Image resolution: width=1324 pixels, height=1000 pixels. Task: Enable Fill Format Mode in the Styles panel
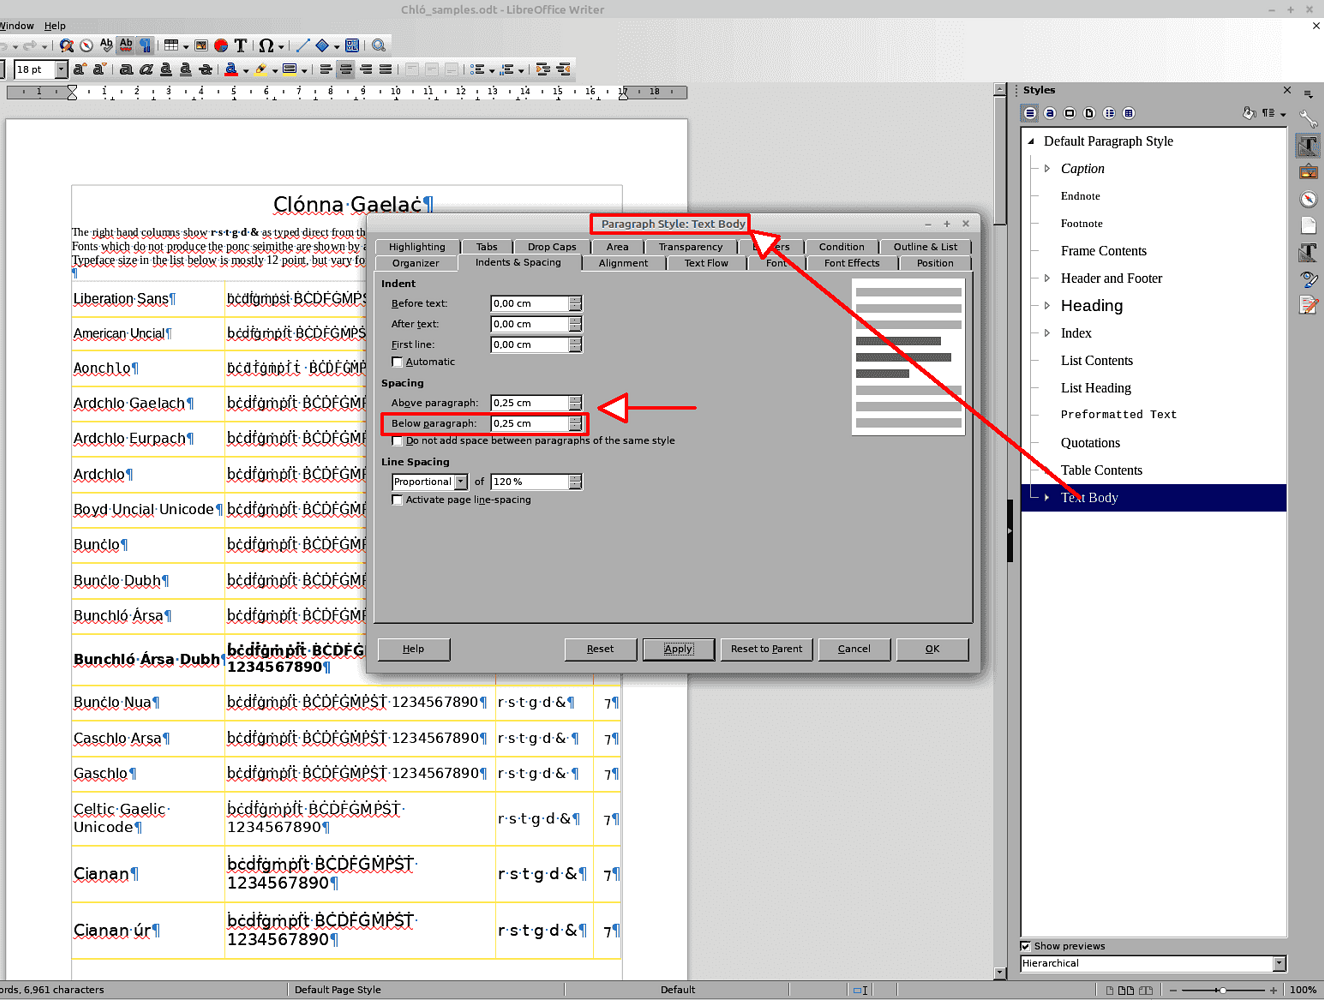[1248, 113]
